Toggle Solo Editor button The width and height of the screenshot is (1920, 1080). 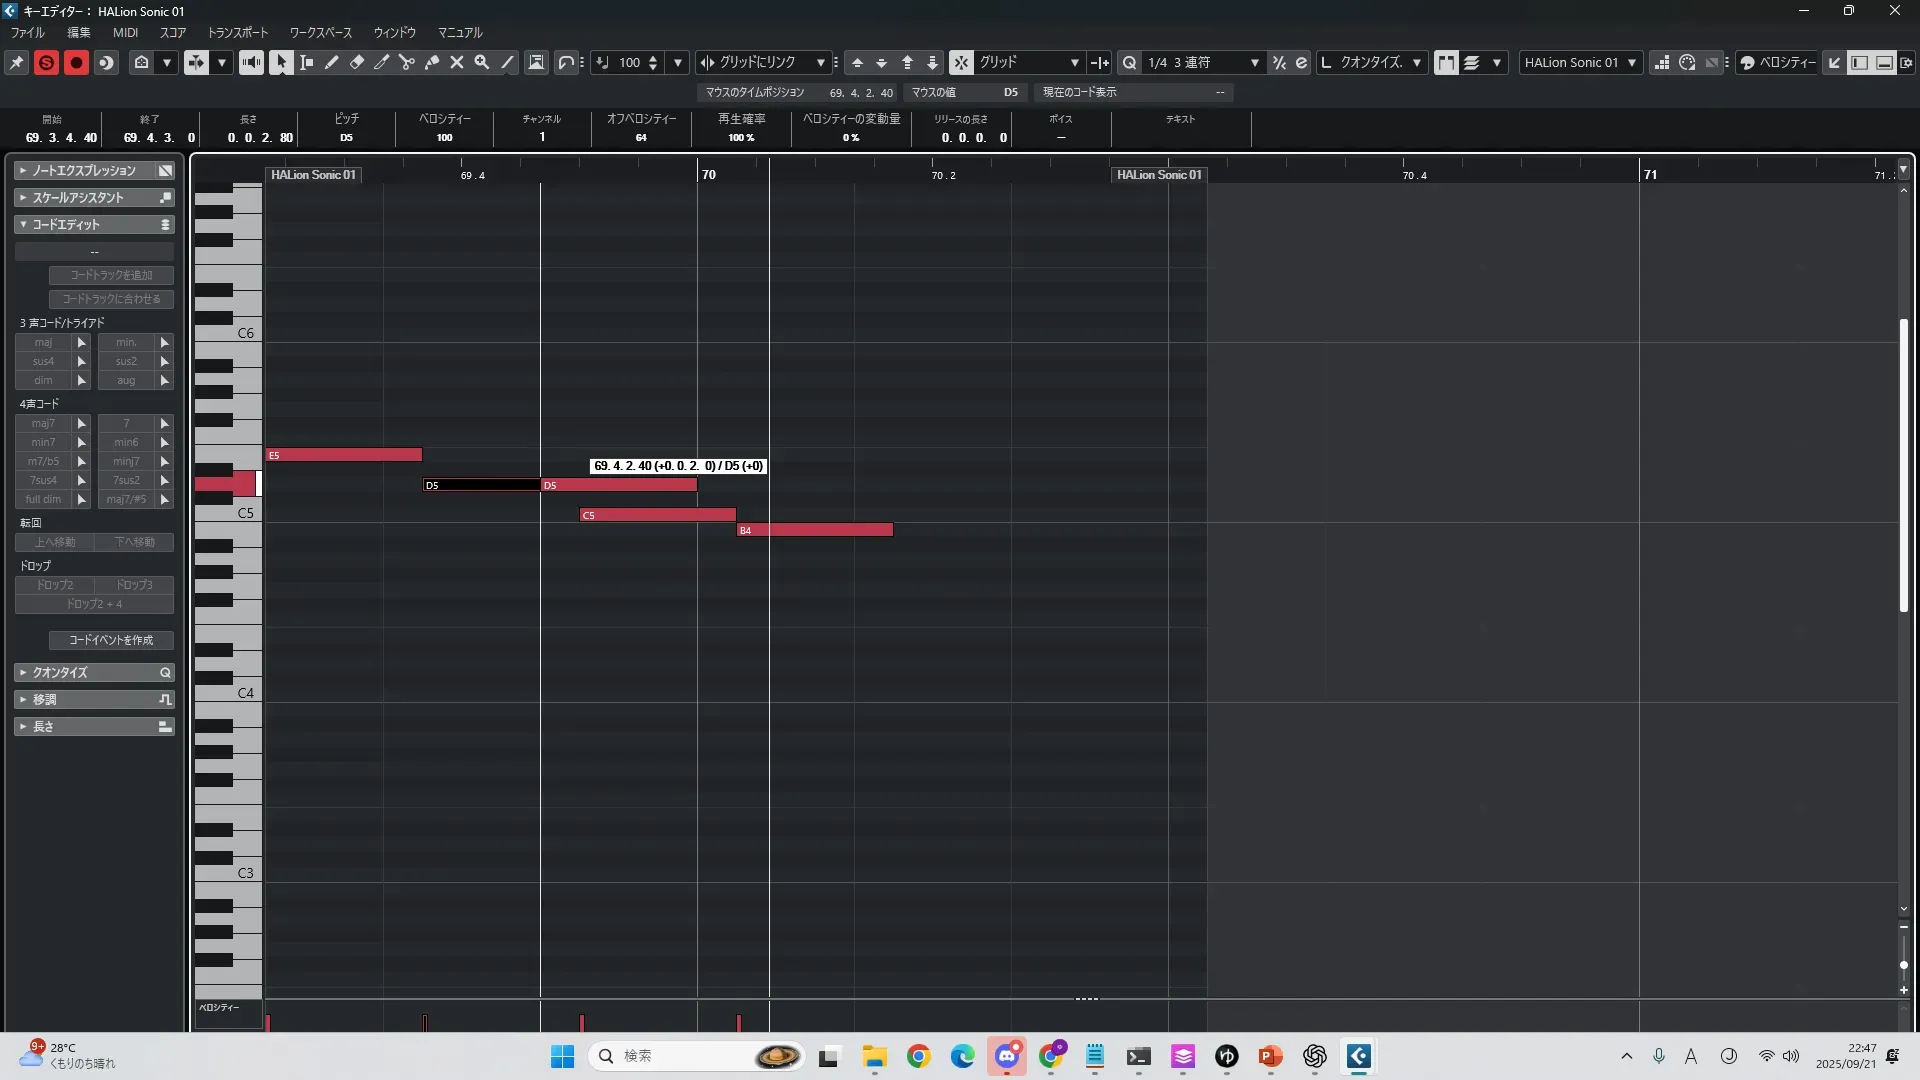(46, 62)
